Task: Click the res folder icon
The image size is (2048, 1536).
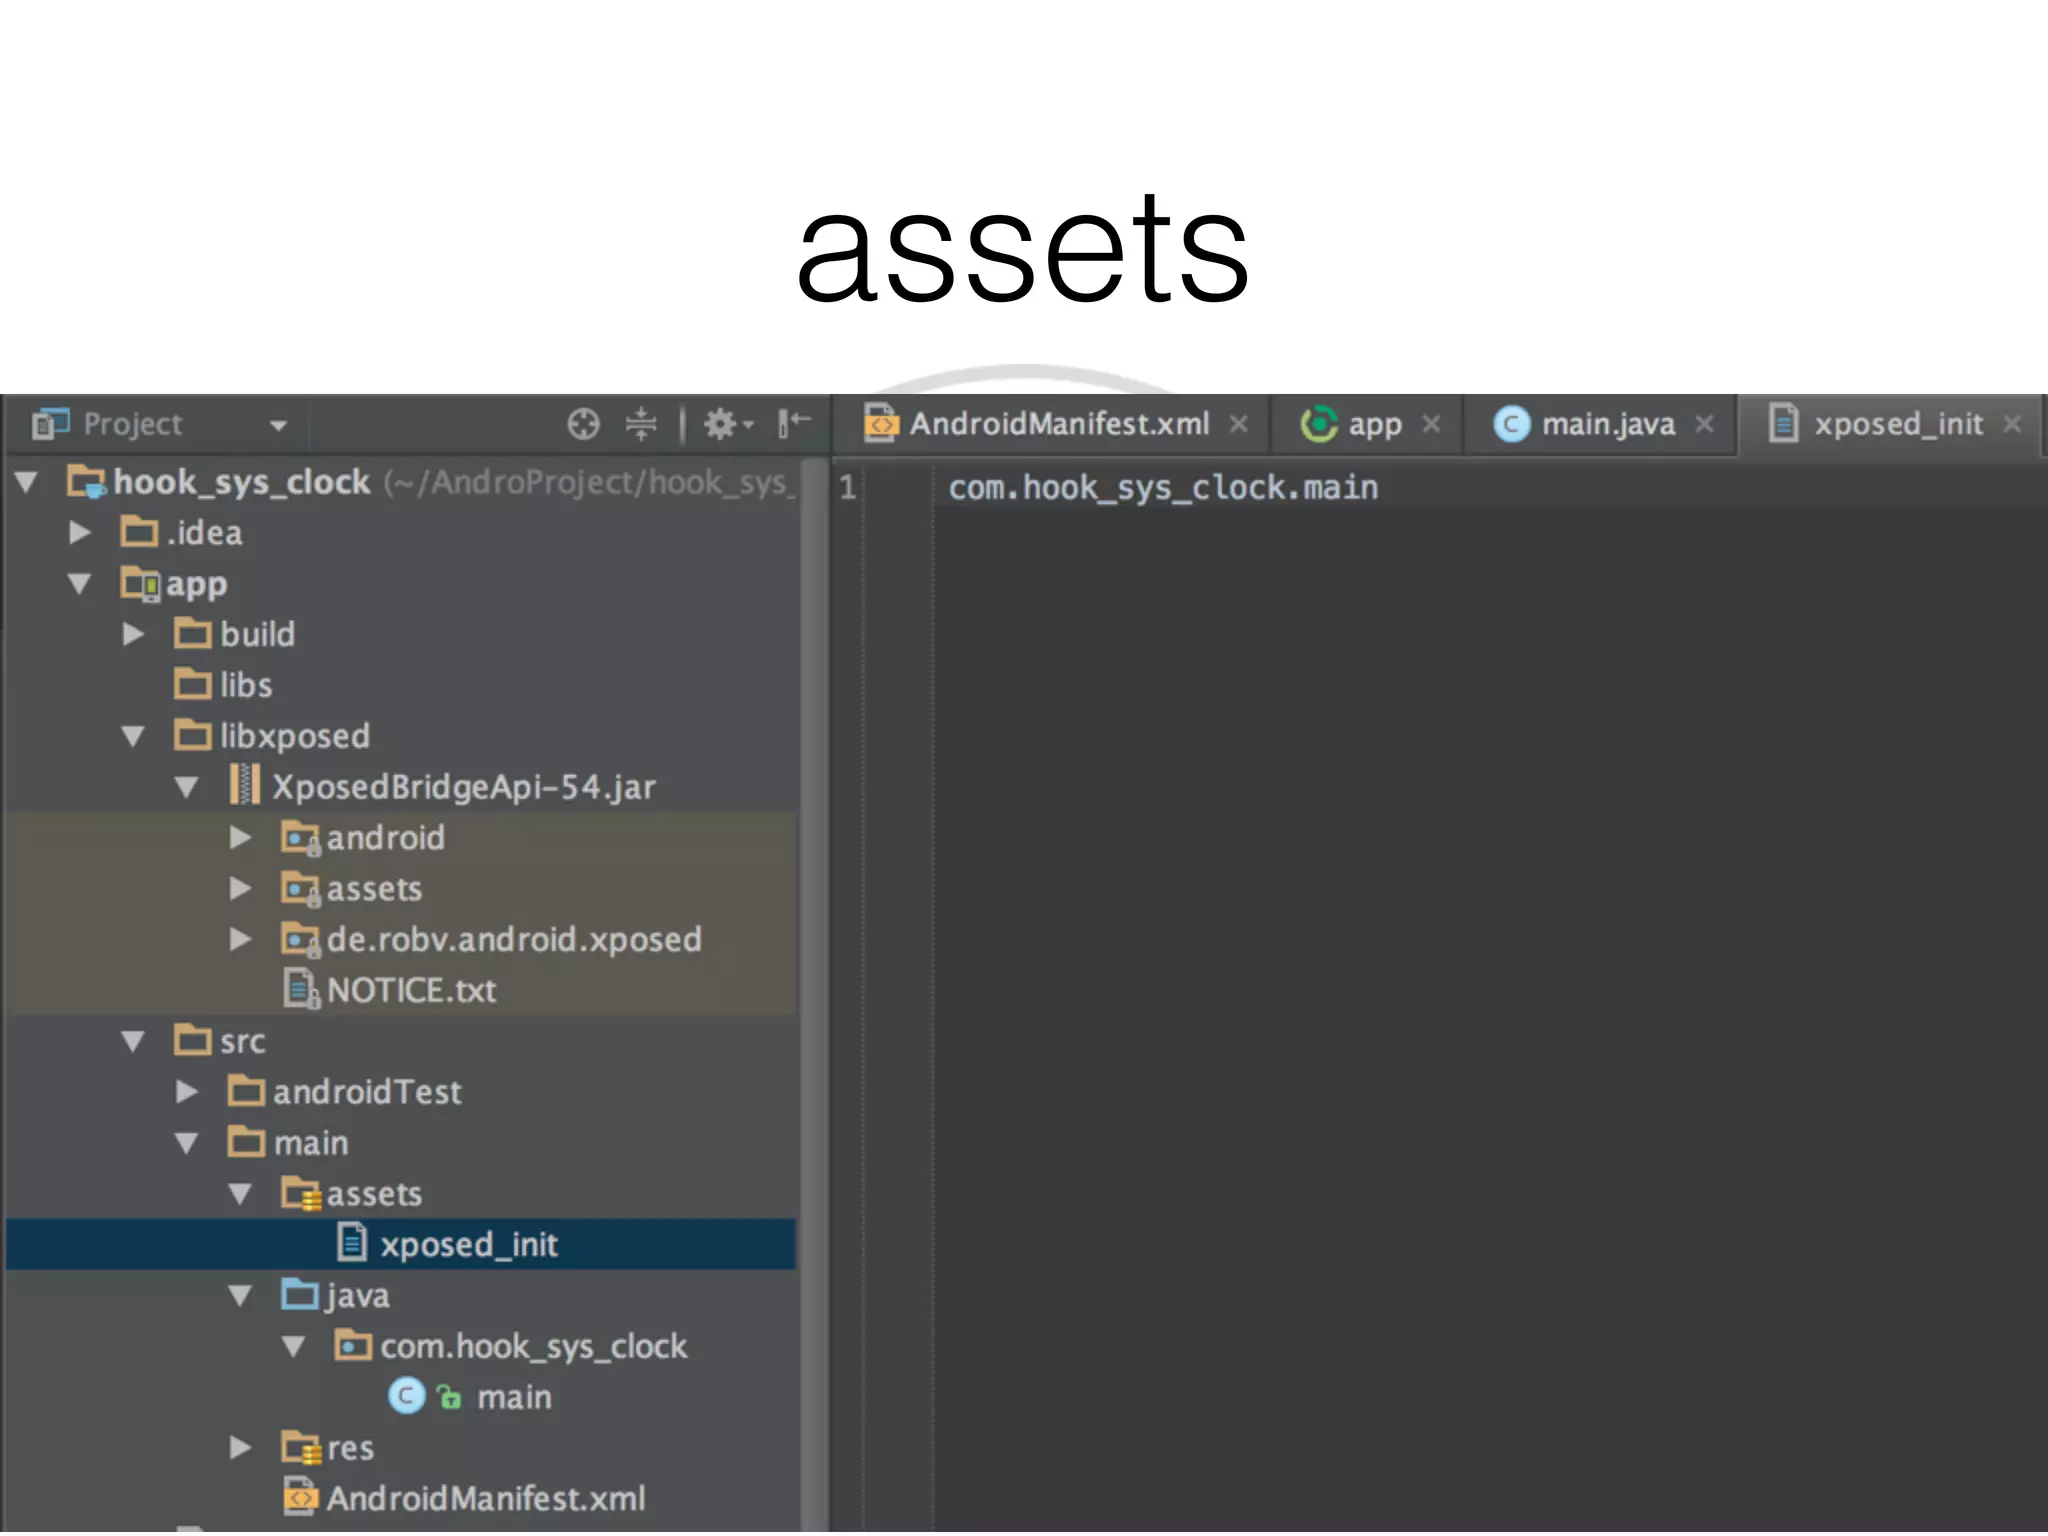Action: click(301, 1448)
